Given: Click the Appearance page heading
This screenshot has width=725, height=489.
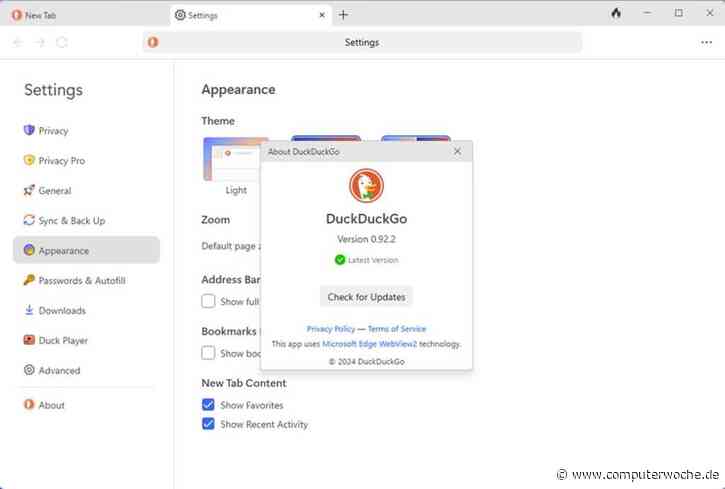Looking at the screenshot, I should pyautogui.click(x=238, y=90).
